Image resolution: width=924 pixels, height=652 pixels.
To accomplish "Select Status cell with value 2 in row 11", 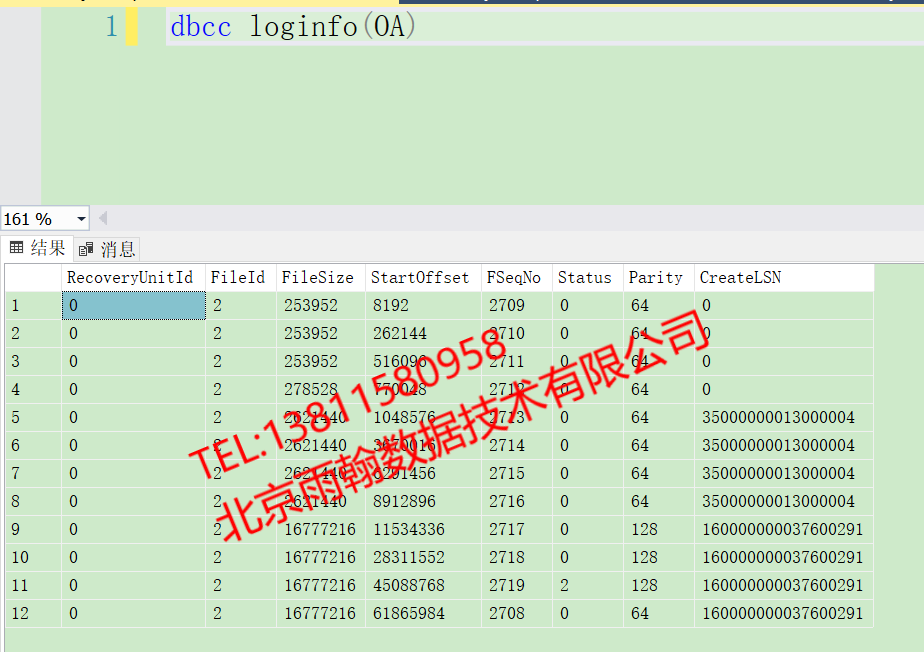I will [588, 585].
